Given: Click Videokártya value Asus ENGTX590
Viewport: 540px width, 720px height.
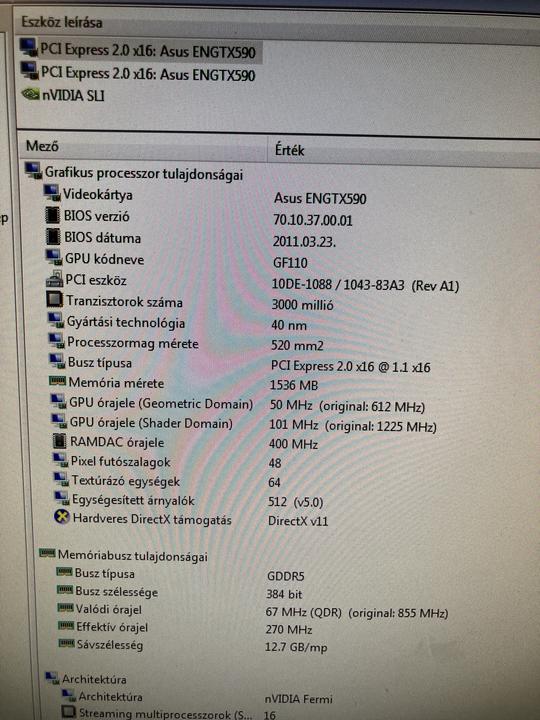Looking at the screenshot, I should click(320, 199).
